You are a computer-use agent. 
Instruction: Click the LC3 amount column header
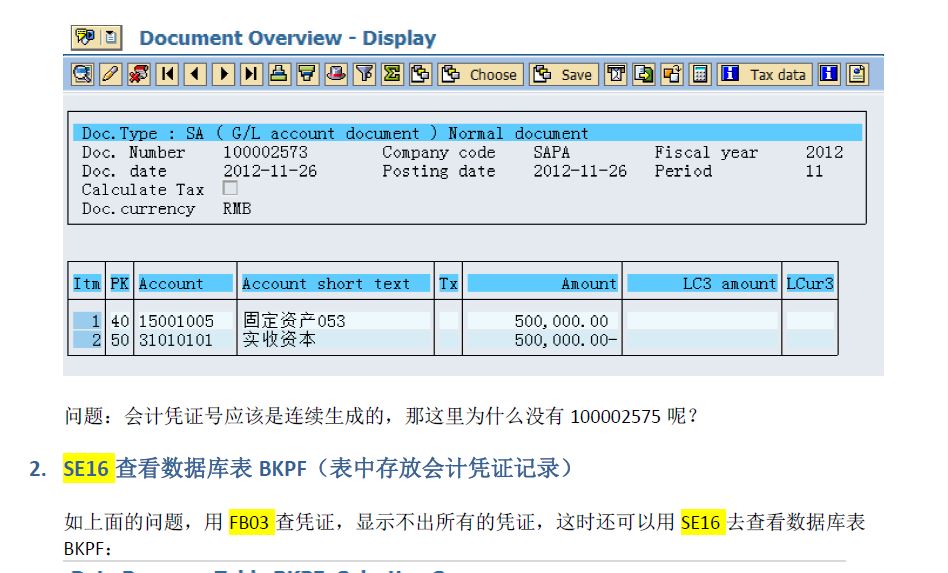[702, 283]
